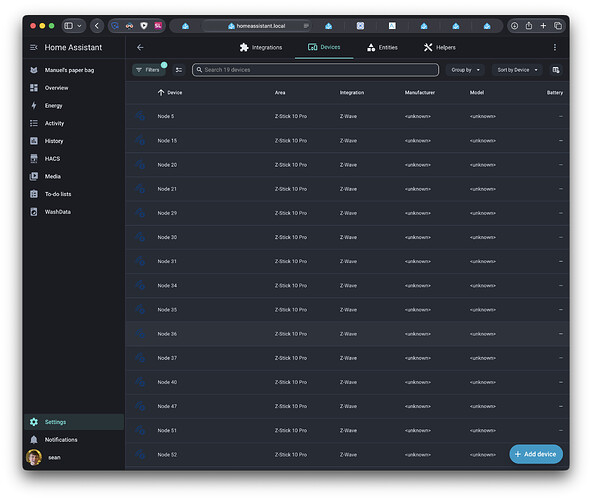The image size is (591, 500).
Task: Open the Energy dashboard icon
Action: 34,106
